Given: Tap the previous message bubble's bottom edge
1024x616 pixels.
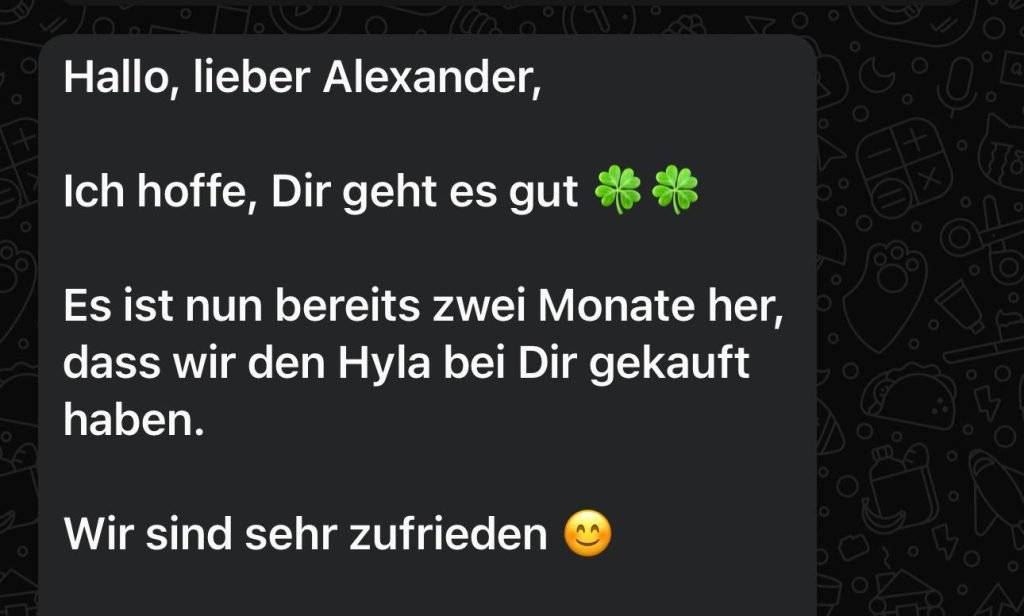Looking at the screenshot, I should [x=509, y=3].
